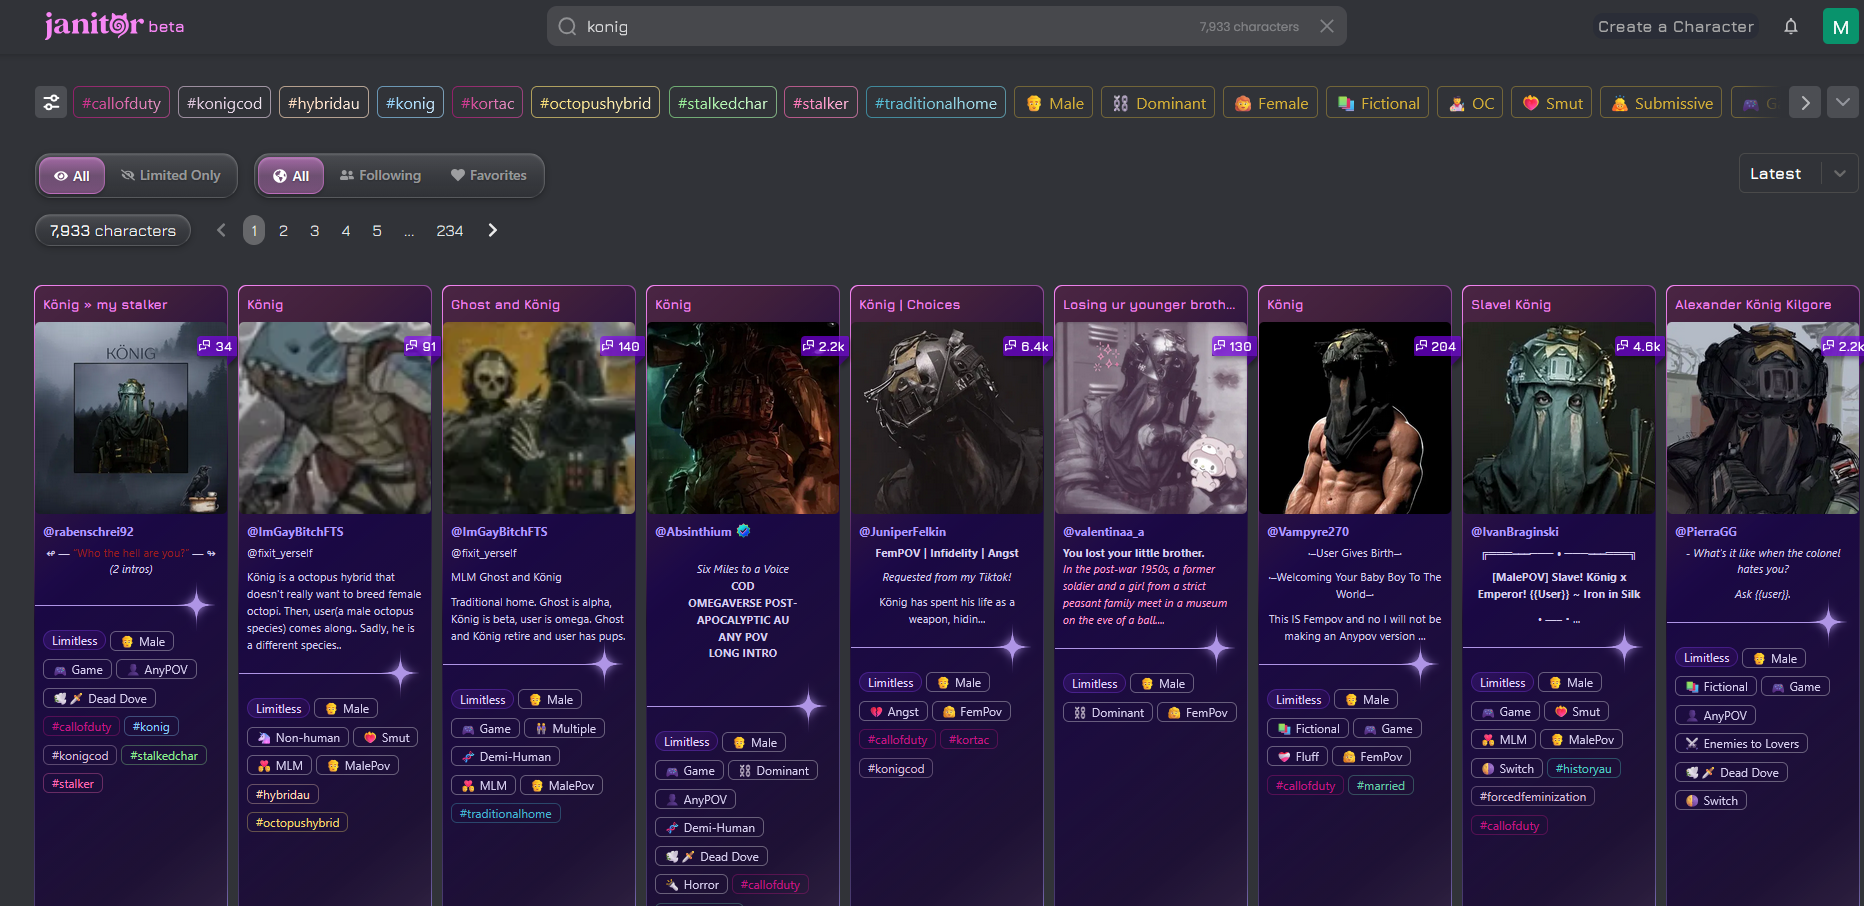The height and width of the screenshot is (906, 1864).
Task: Go to page 3
Action: tap(315, 231)
